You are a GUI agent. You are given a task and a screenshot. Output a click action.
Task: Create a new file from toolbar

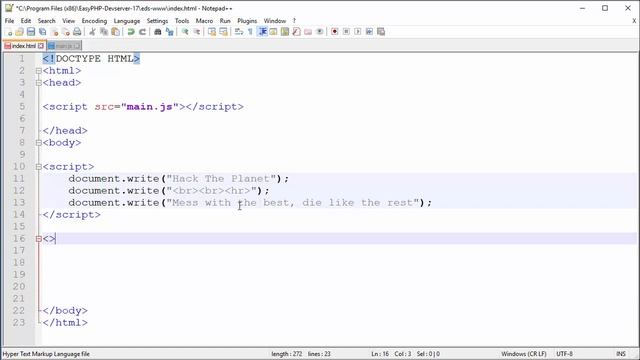(8, 32)
